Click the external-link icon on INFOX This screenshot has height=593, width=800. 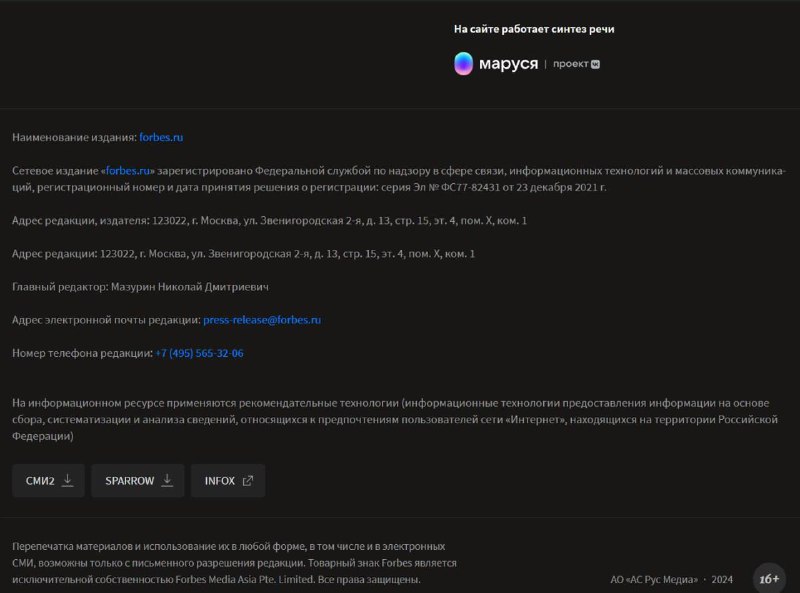(x=247, y=481)
